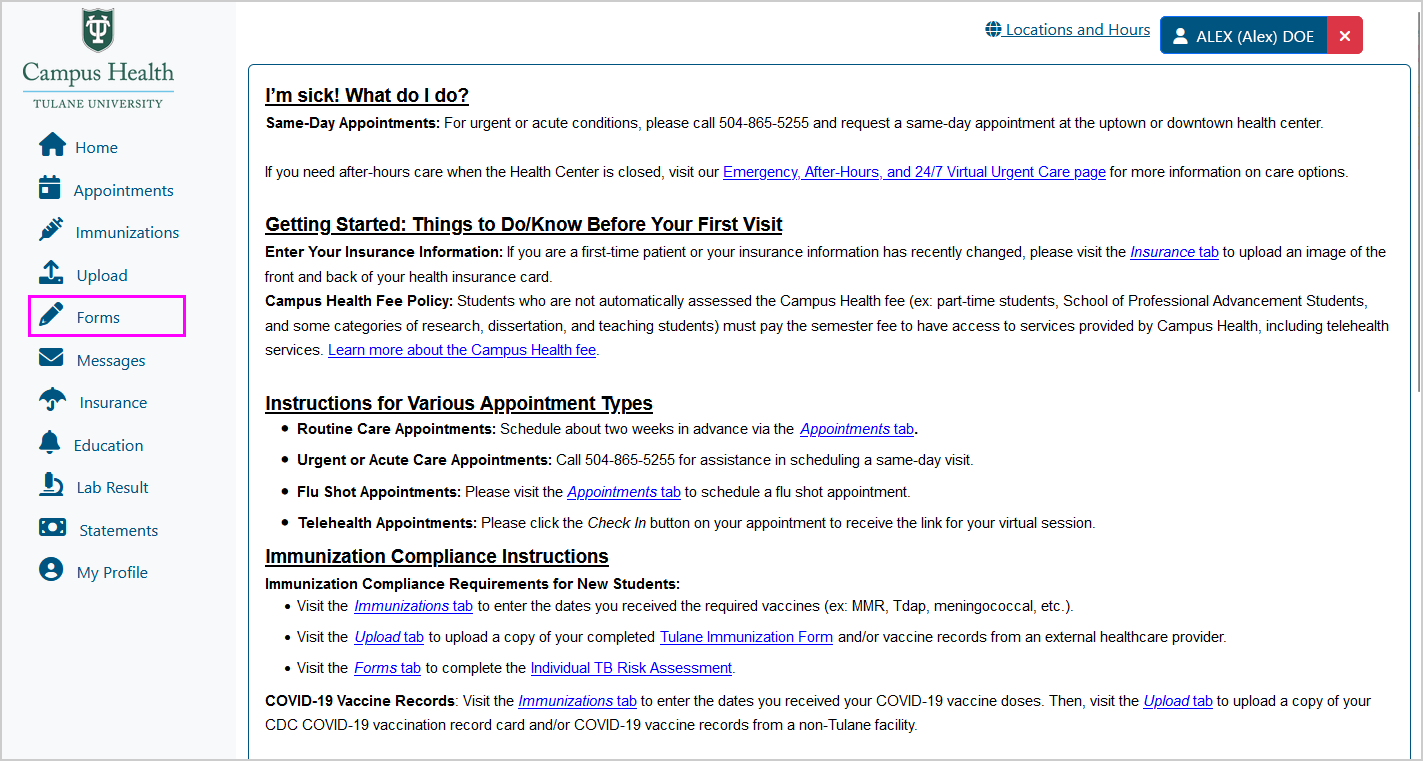Image resolution: width=1423 pixels, height=761 pixels.
Task: Click the Insurance umbrella icon
Action: pos(53,401)
